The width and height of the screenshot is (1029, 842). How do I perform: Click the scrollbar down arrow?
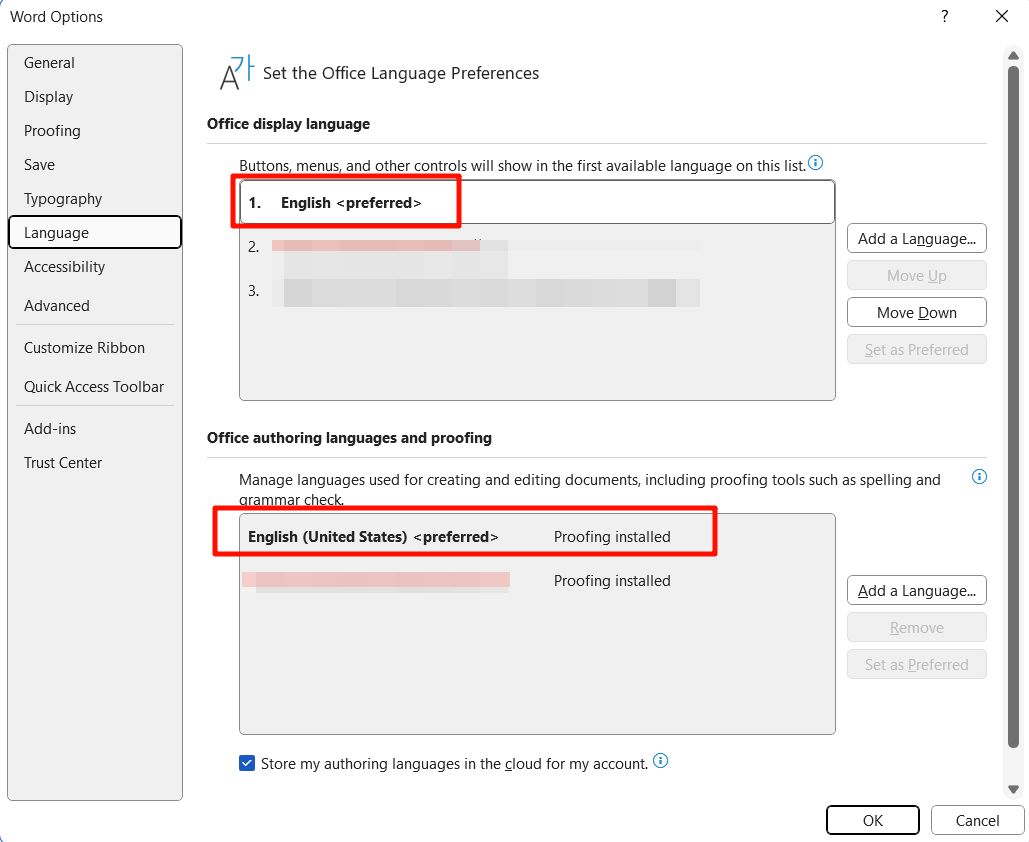point(1013,789)
